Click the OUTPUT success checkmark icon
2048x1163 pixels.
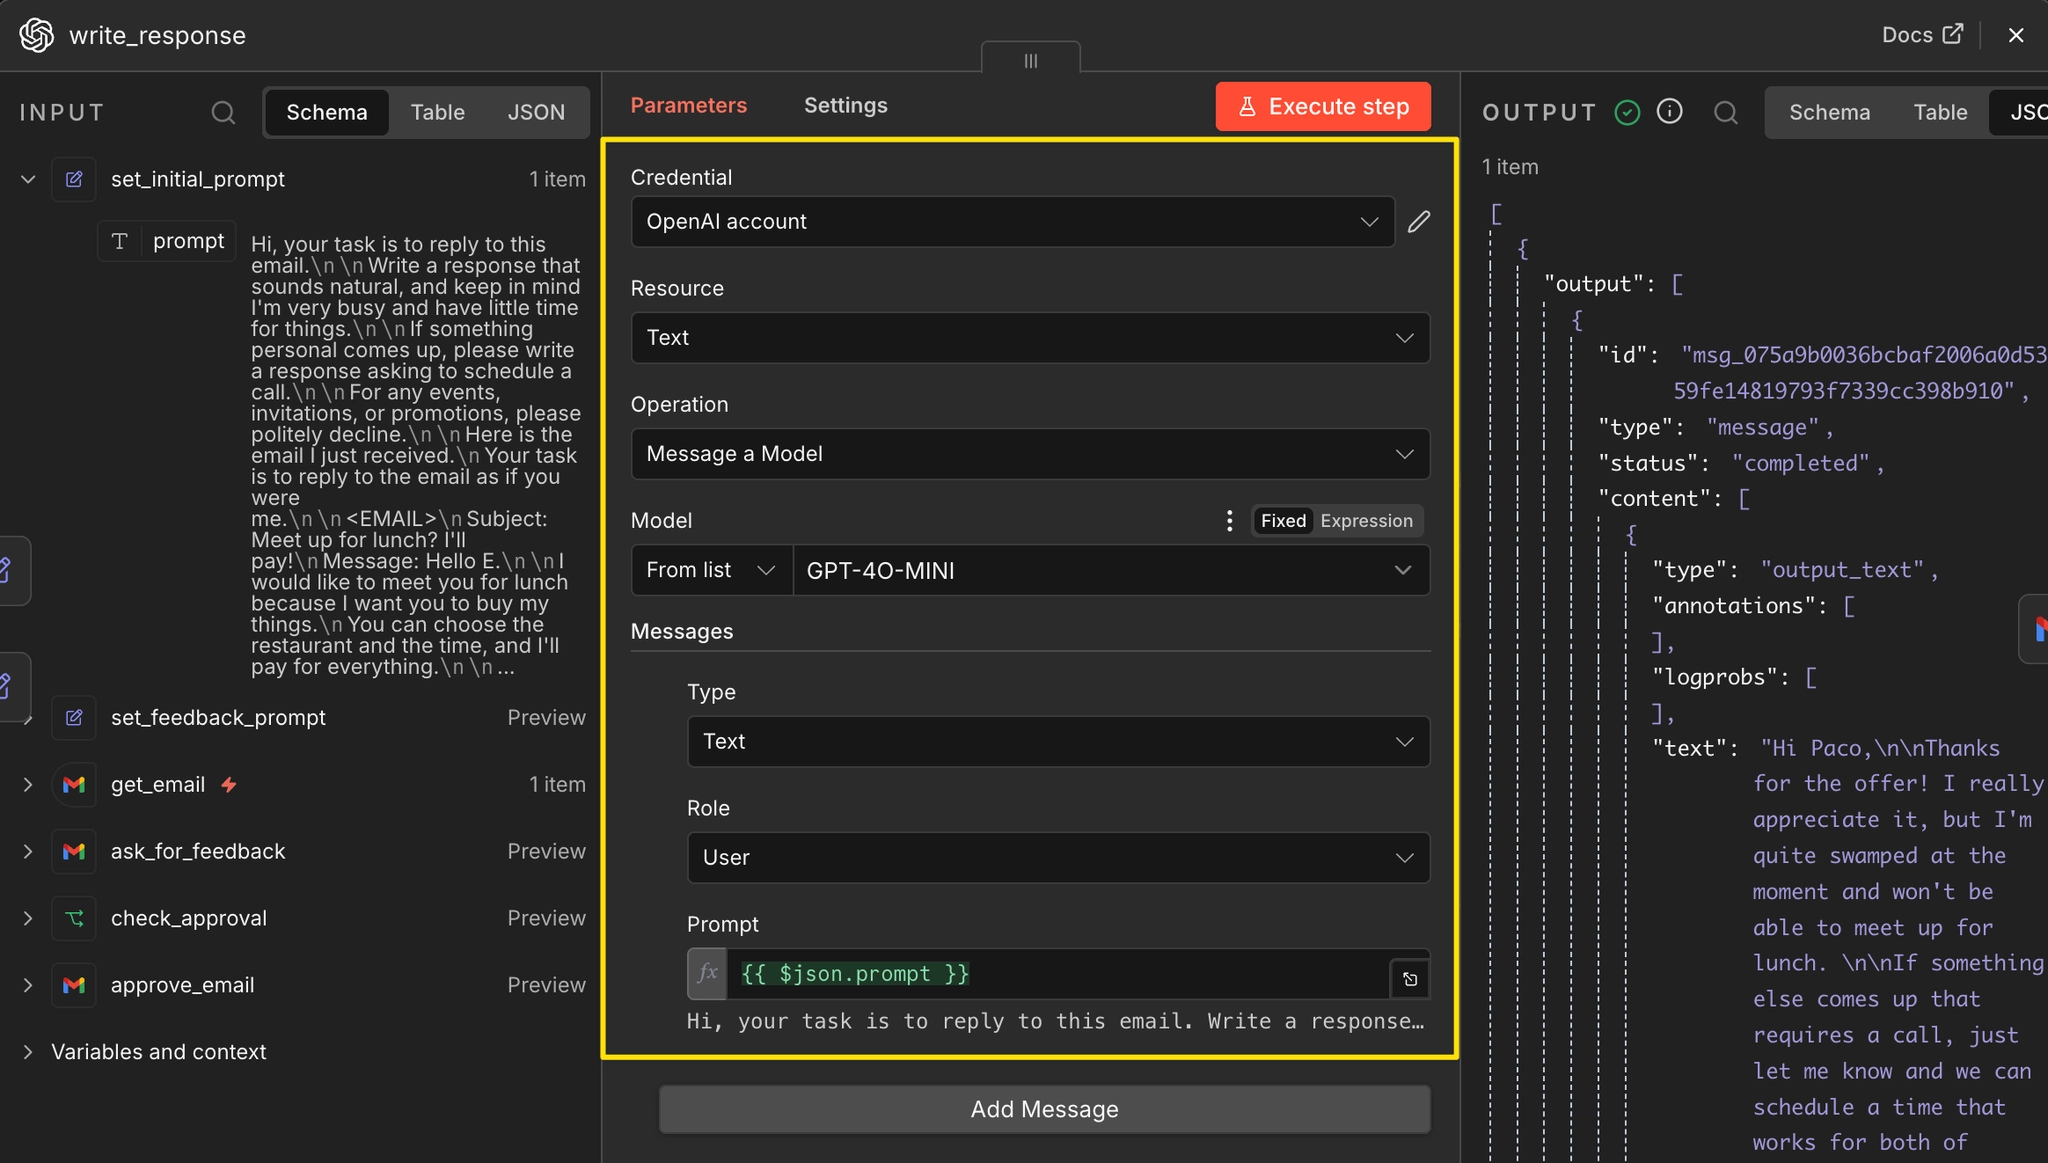pyautogui.click(x=1628, y=112)
